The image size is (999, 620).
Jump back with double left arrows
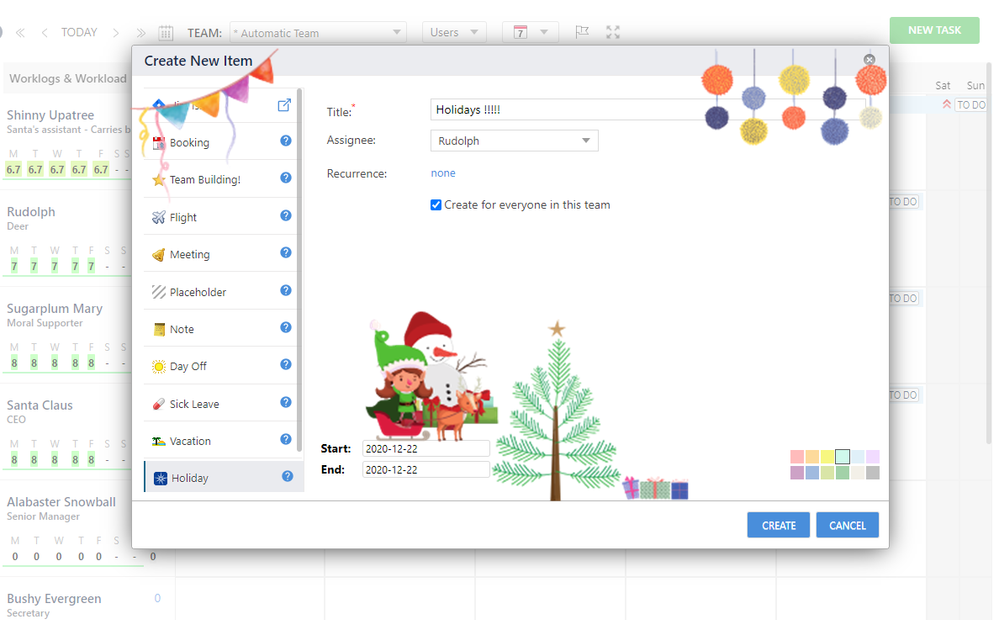[20, 32]
